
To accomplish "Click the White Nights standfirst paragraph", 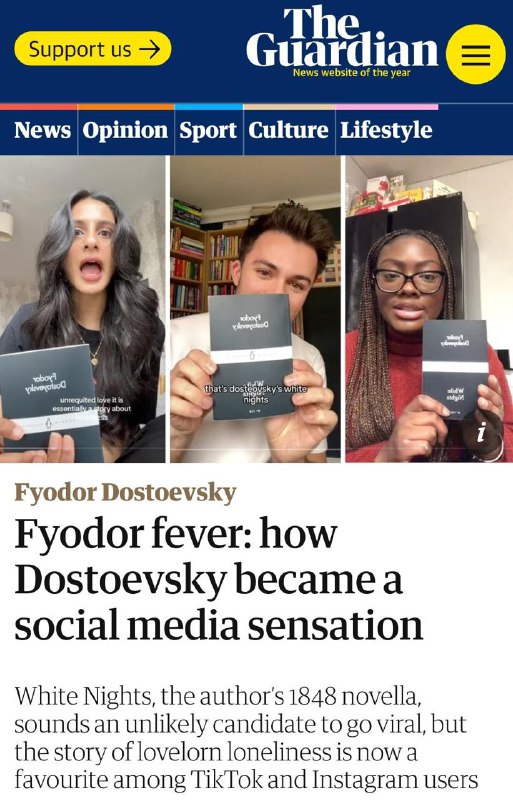I will [x=246, y=738].
